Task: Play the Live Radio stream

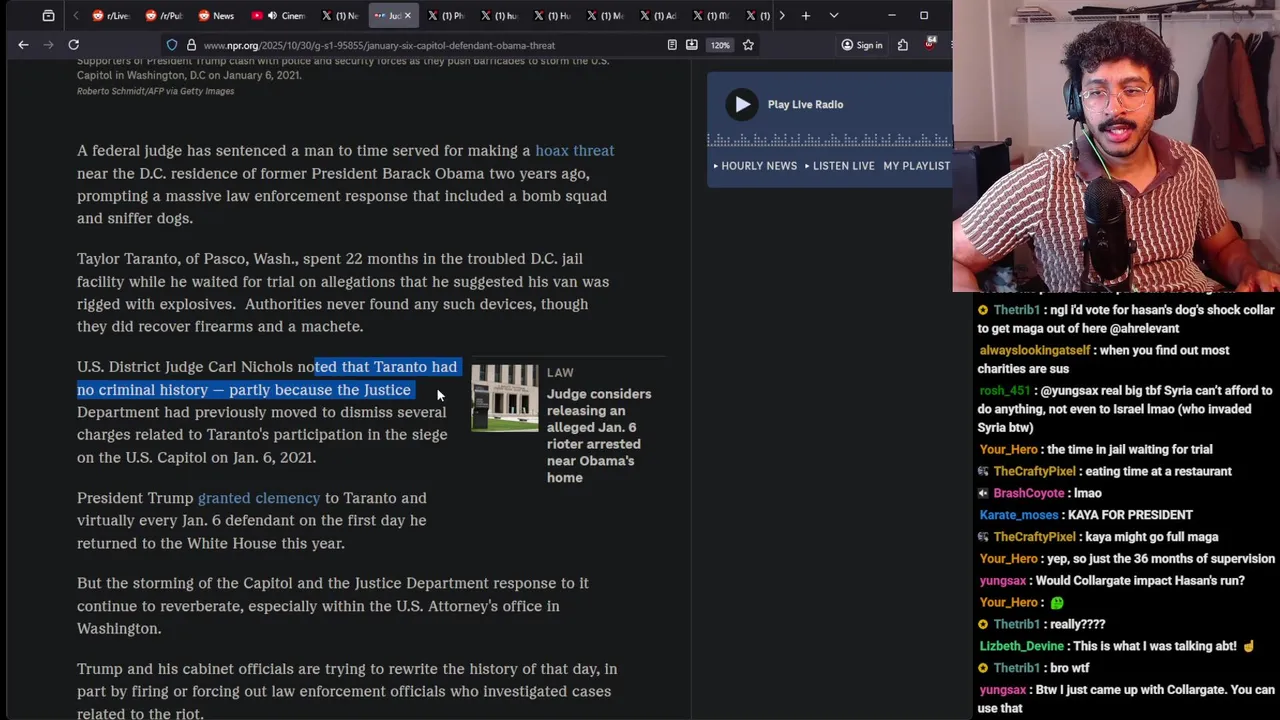Action: pyautogui.click(x=742, y=104)
